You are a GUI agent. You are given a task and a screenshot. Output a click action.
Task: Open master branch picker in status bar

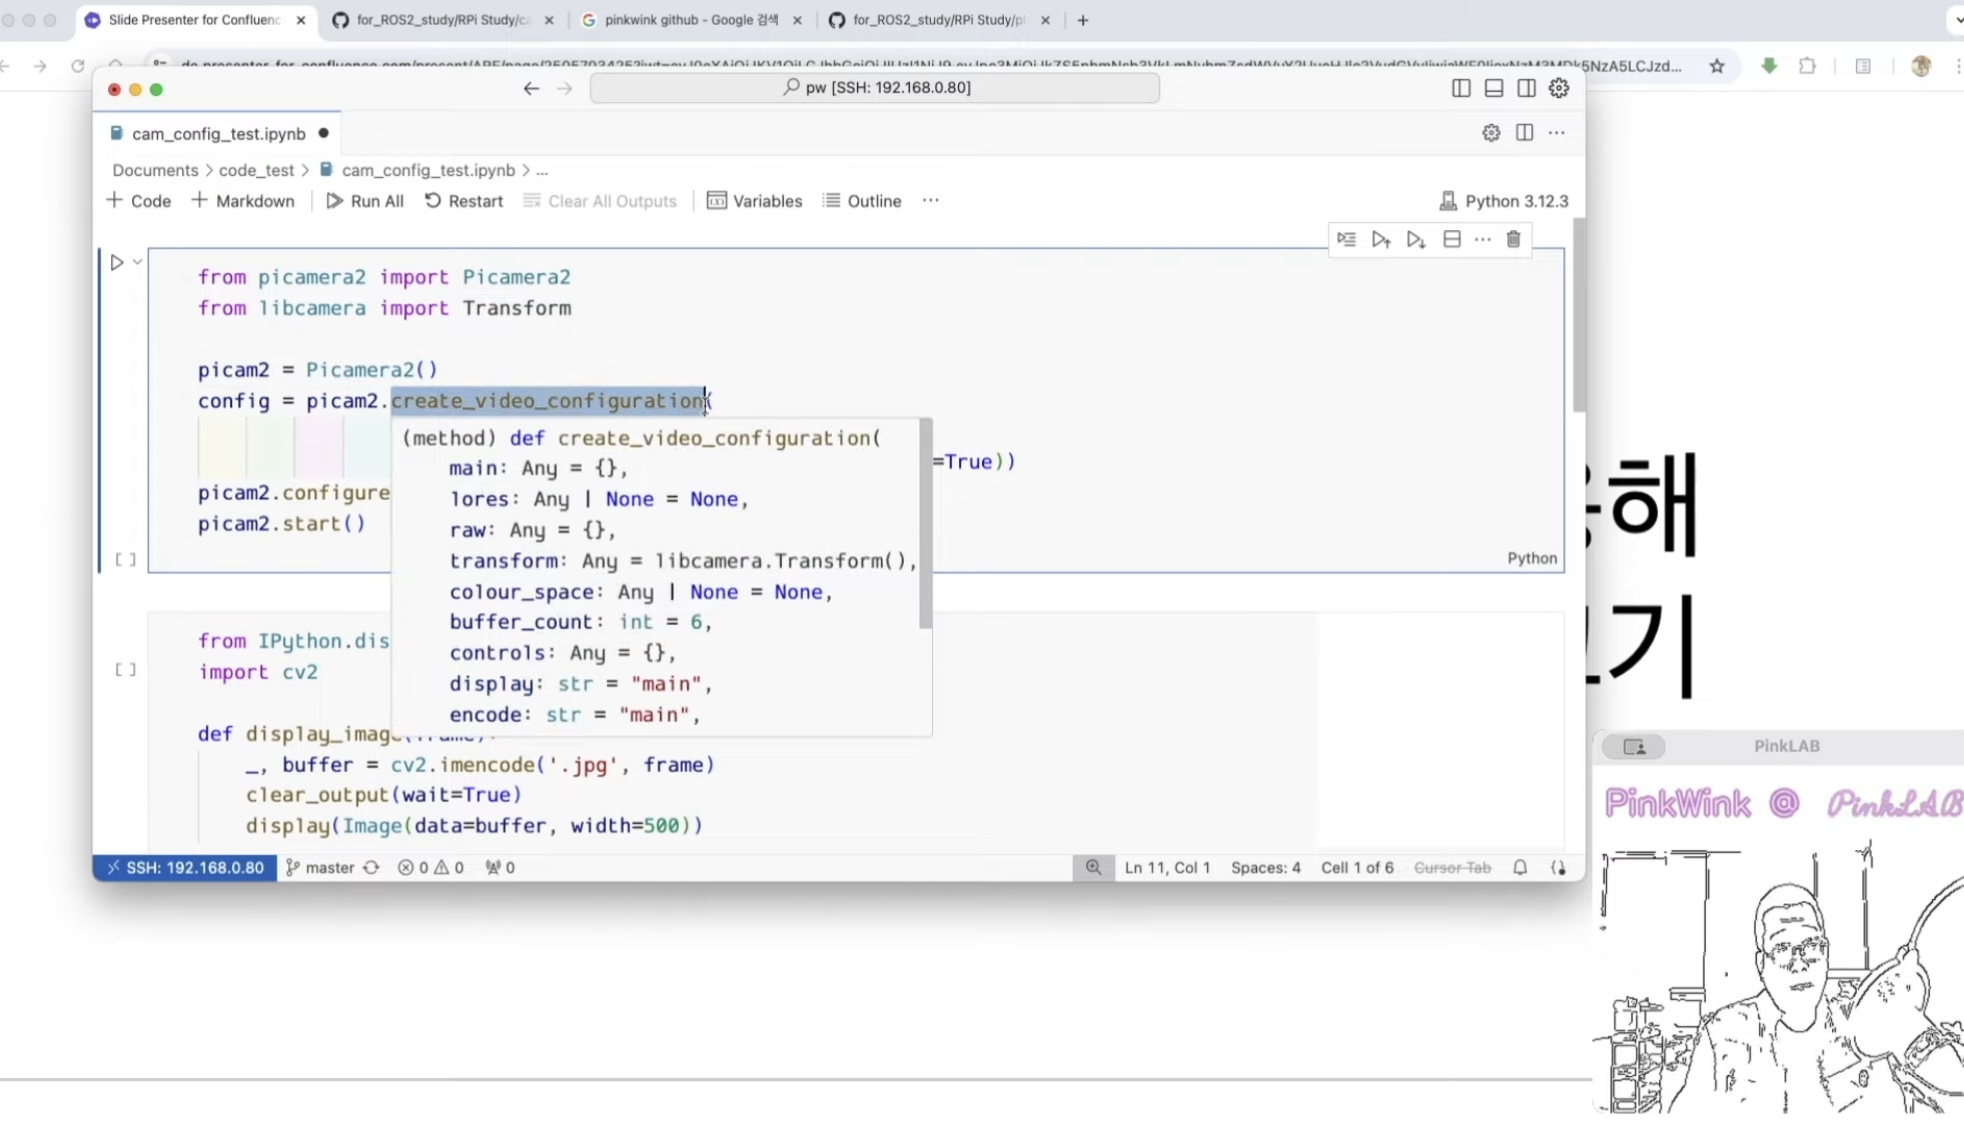tap(320, 868)
